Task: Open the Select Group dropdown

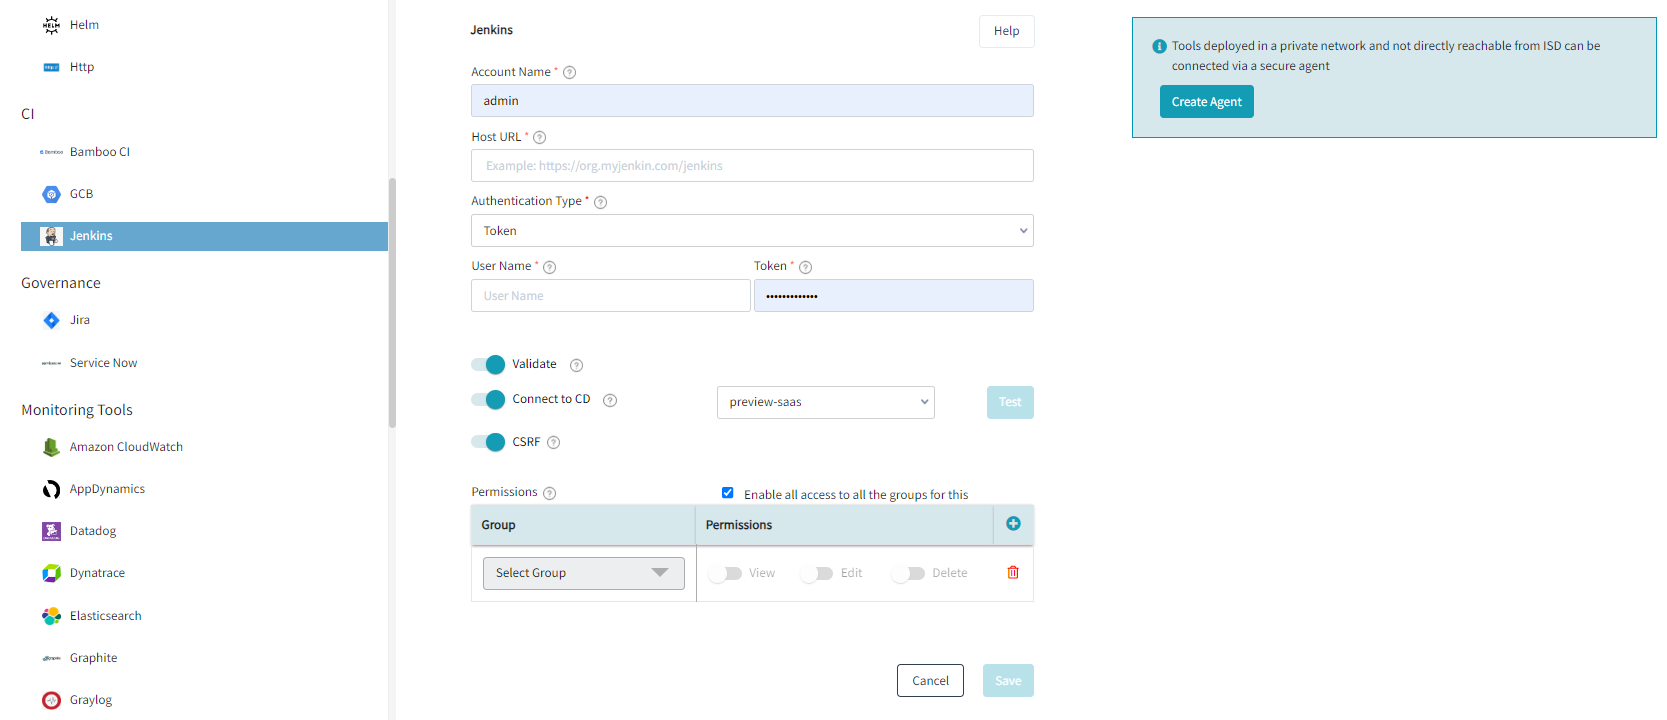Action: pos(583,573)
